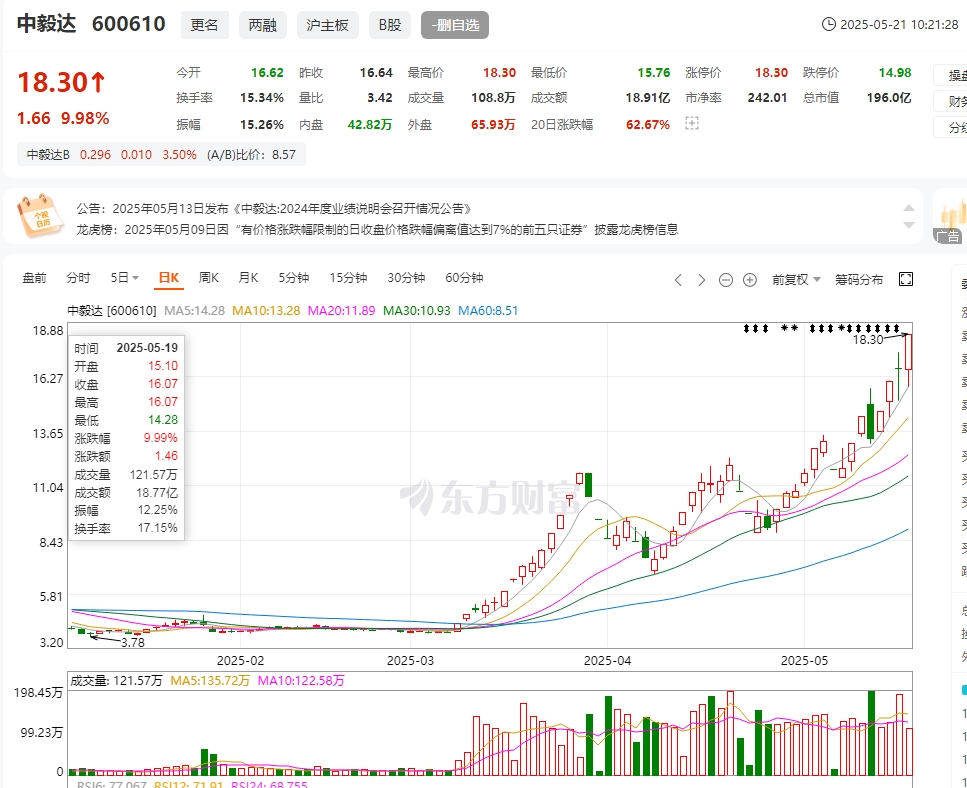The width and height of the screenshot is (967, 788).
Task: Click the volume MA5:135.72万 label
Action: [x=210, y=681]
